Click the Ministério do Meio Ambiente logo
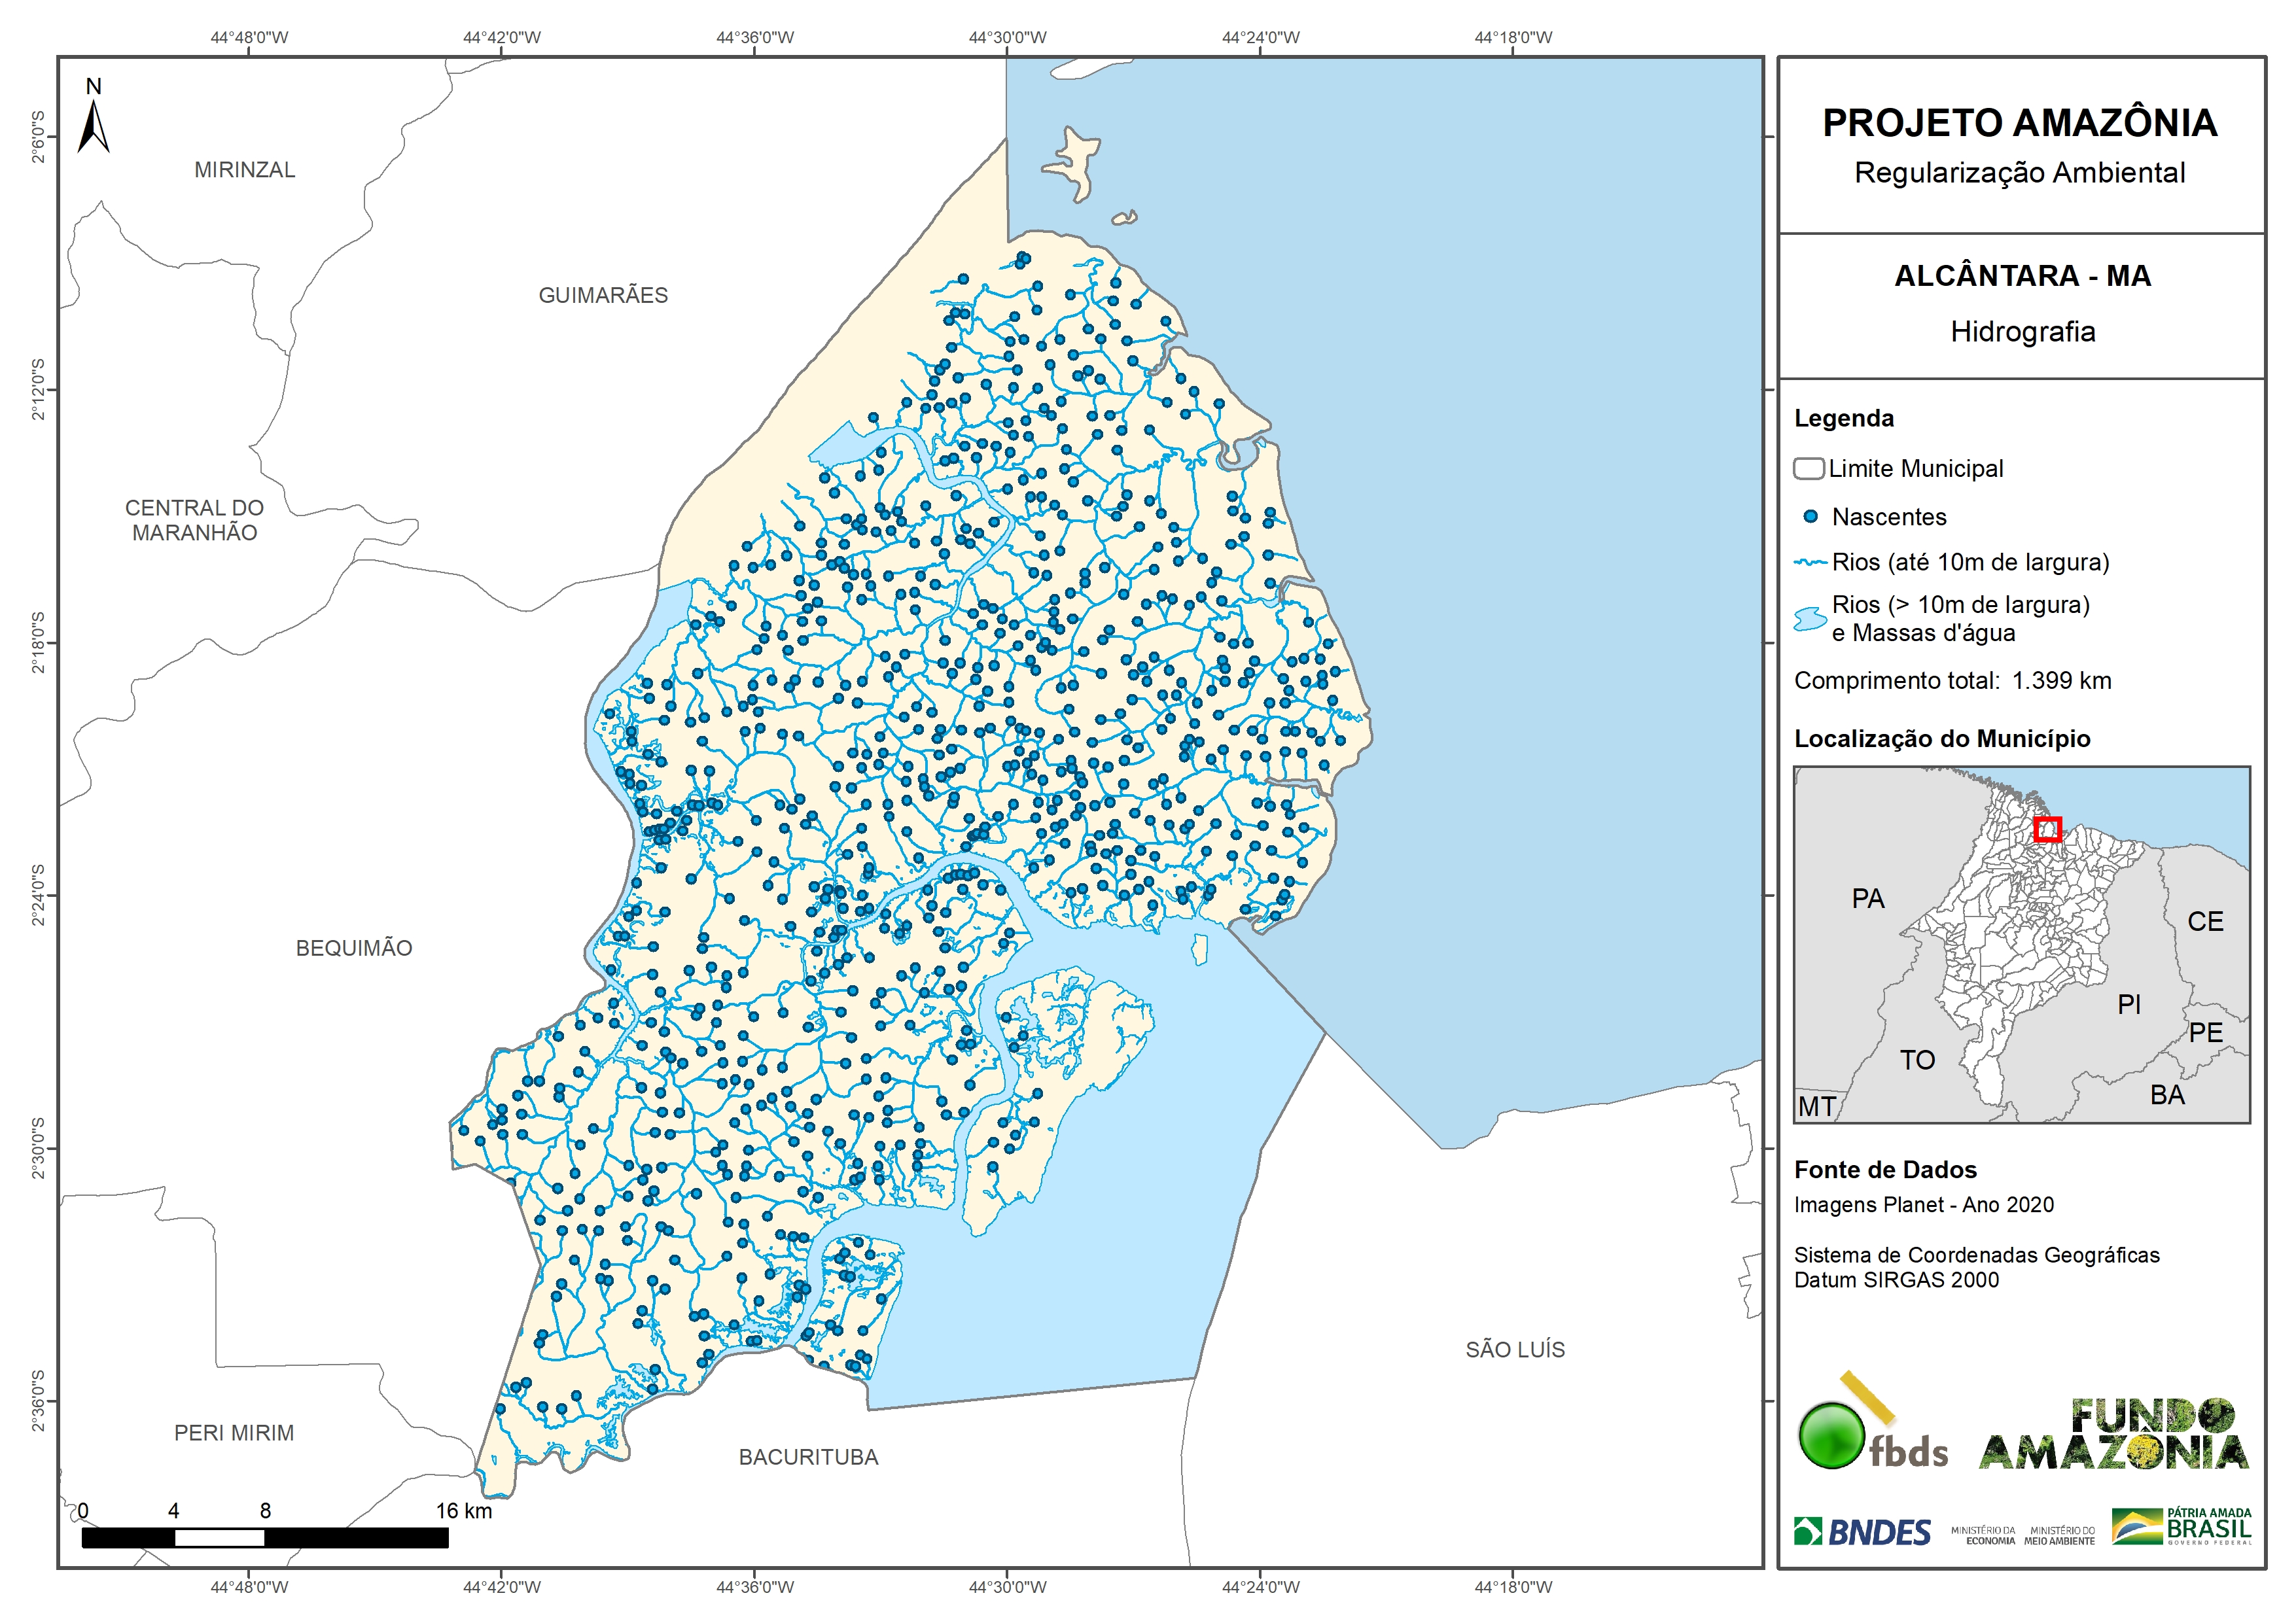This screenshot has width=2296, height=1623. click(2059, 1536)
